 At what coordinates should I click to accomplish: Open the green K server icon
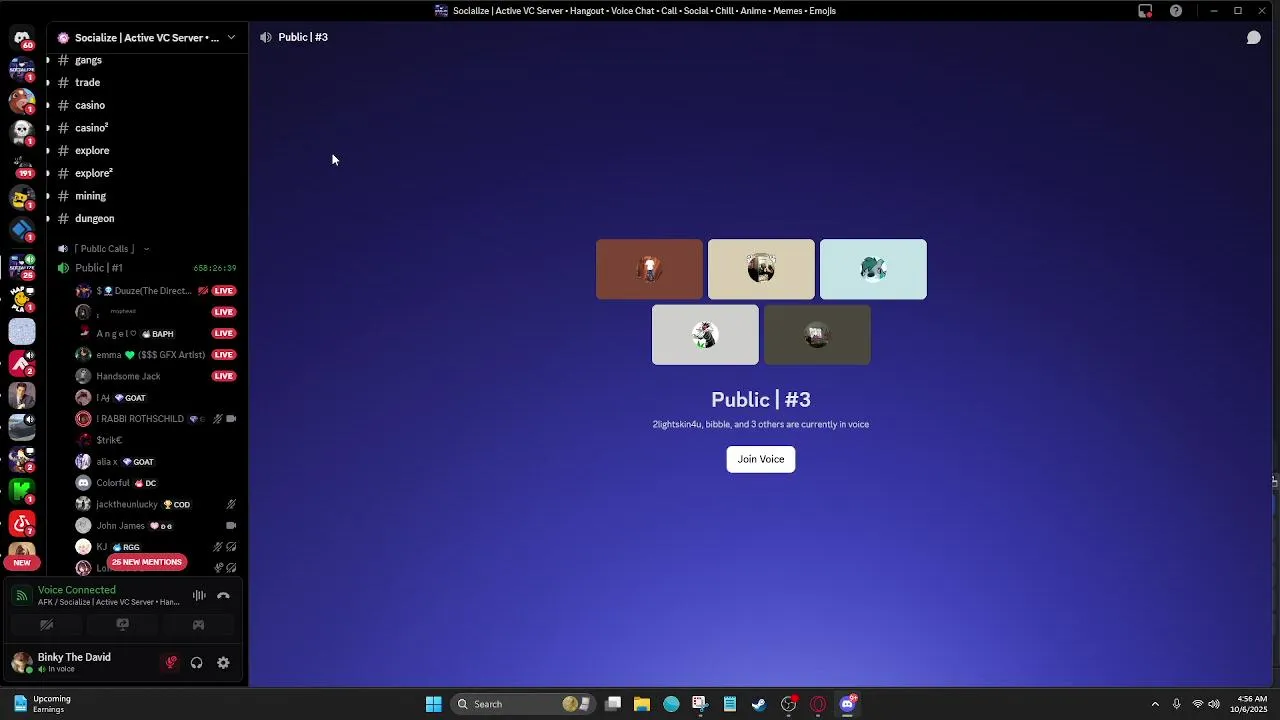click(22, 490)
